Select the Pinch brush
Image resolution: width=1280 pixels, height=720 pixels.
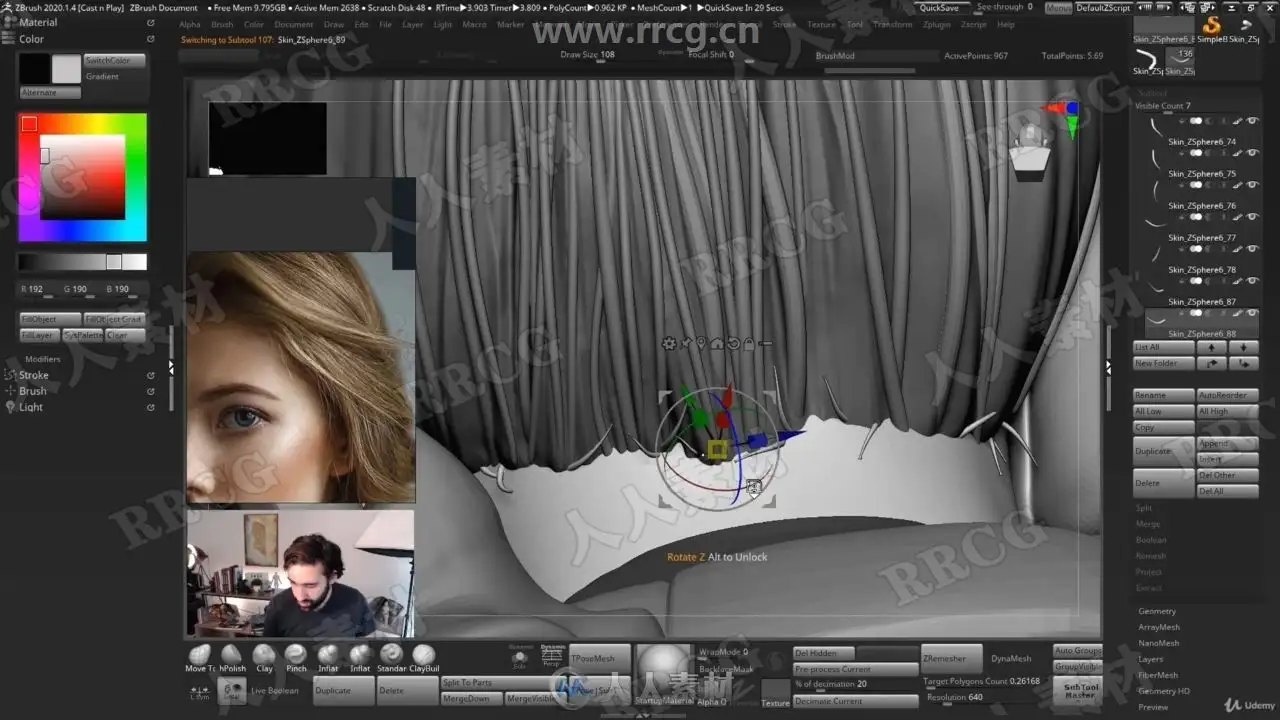tap(296, 656)
